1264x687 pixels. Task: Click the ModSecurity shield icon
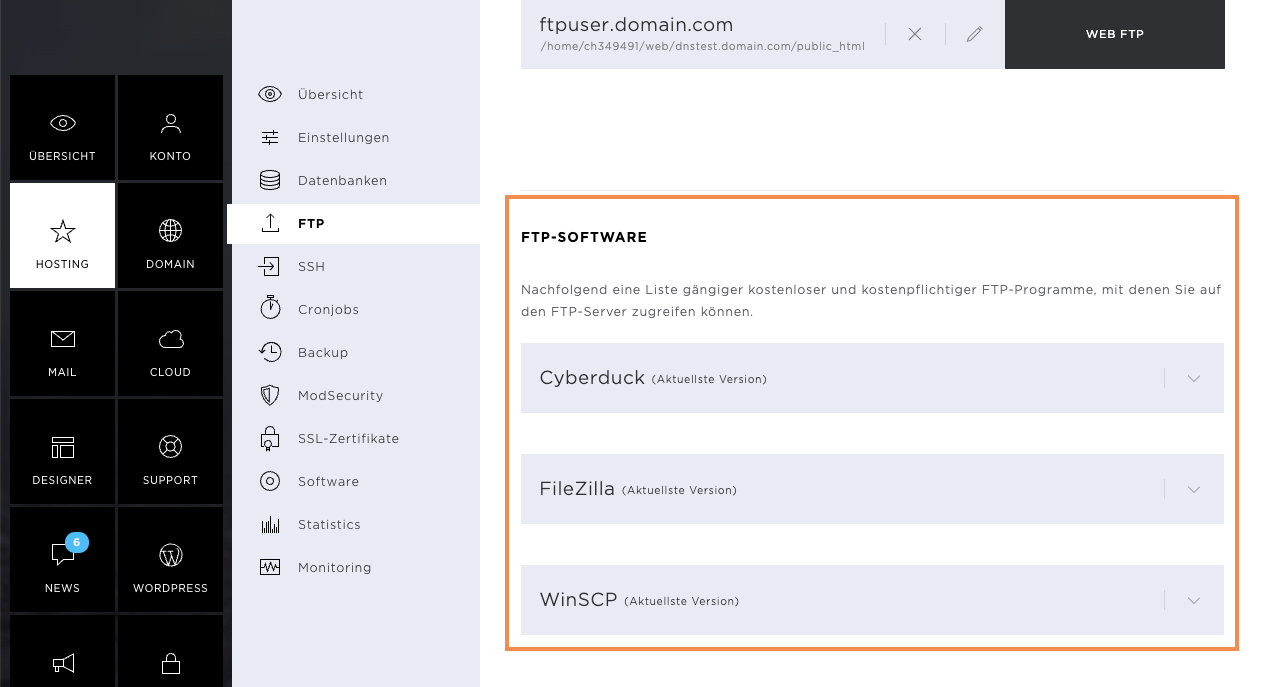point(270,395)
